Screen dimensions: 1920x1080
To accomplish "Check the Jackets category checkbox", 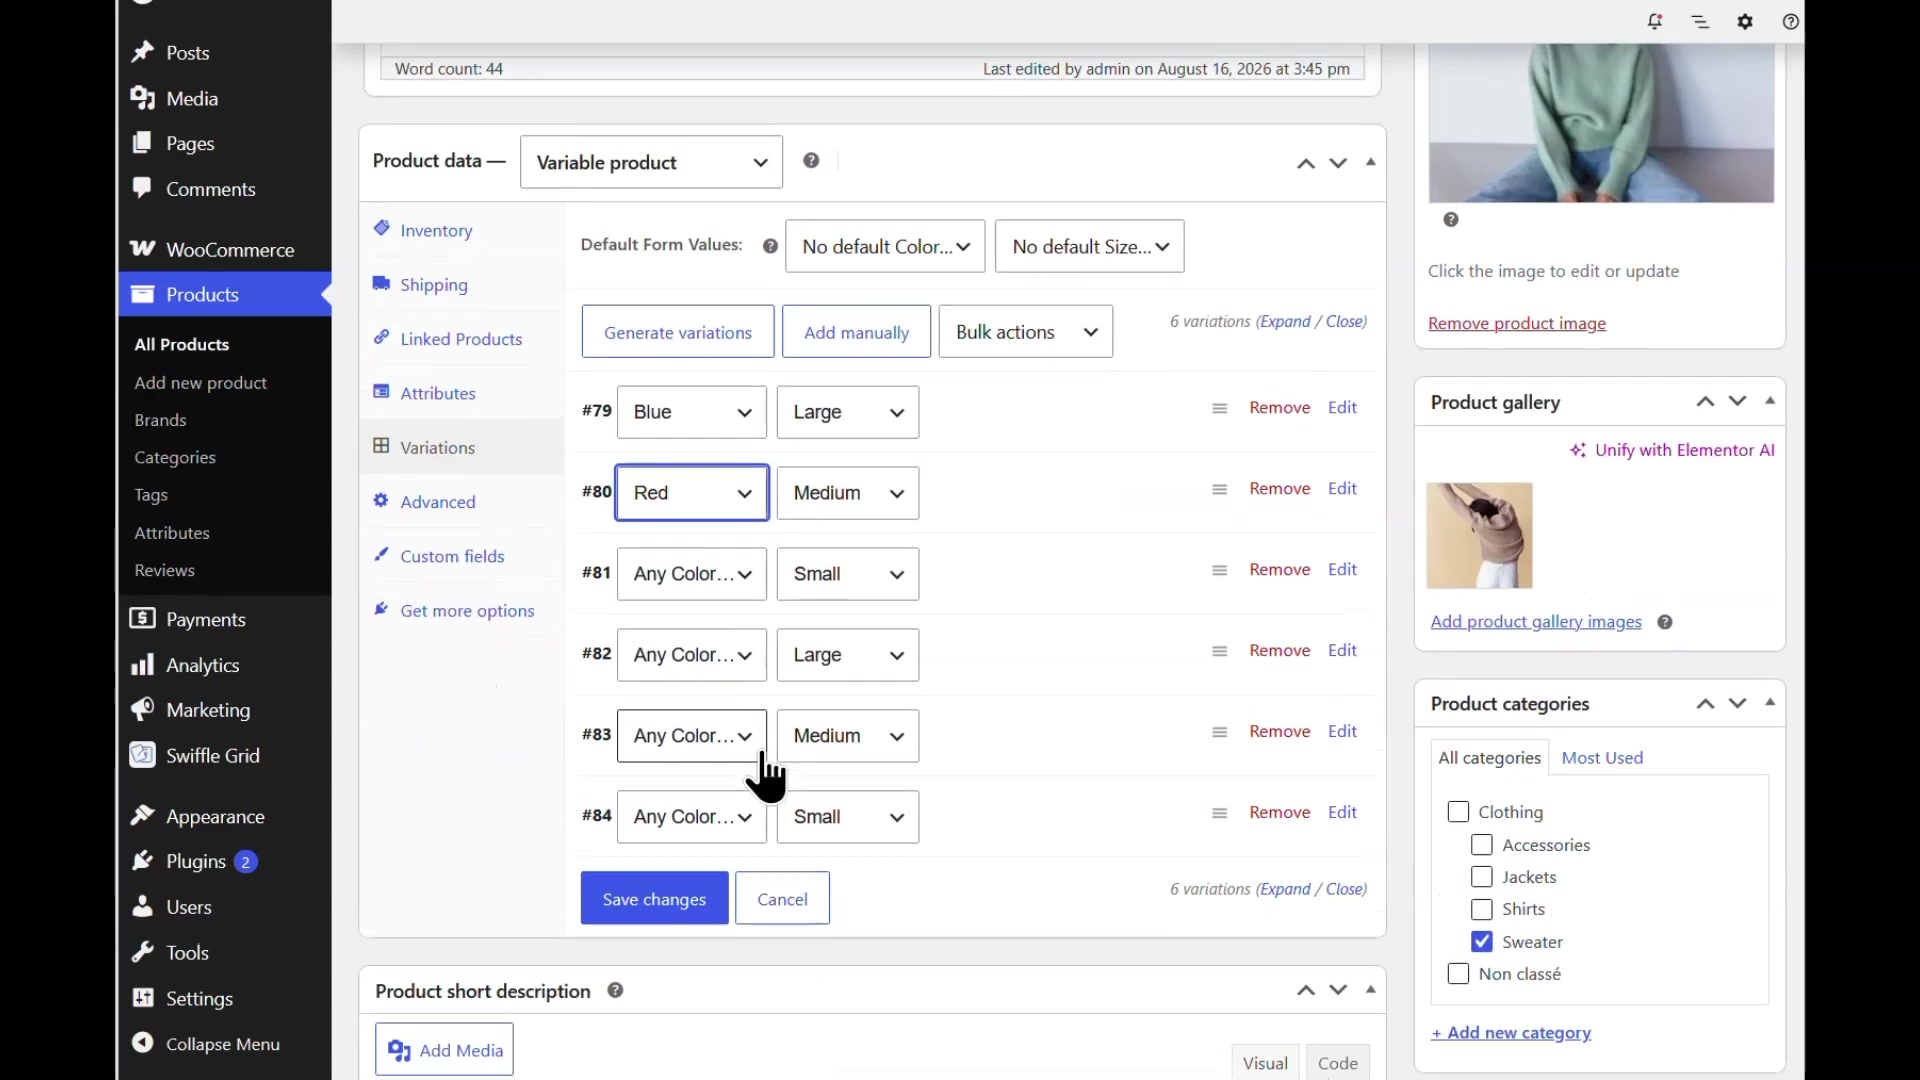I will coord(1482,877).
